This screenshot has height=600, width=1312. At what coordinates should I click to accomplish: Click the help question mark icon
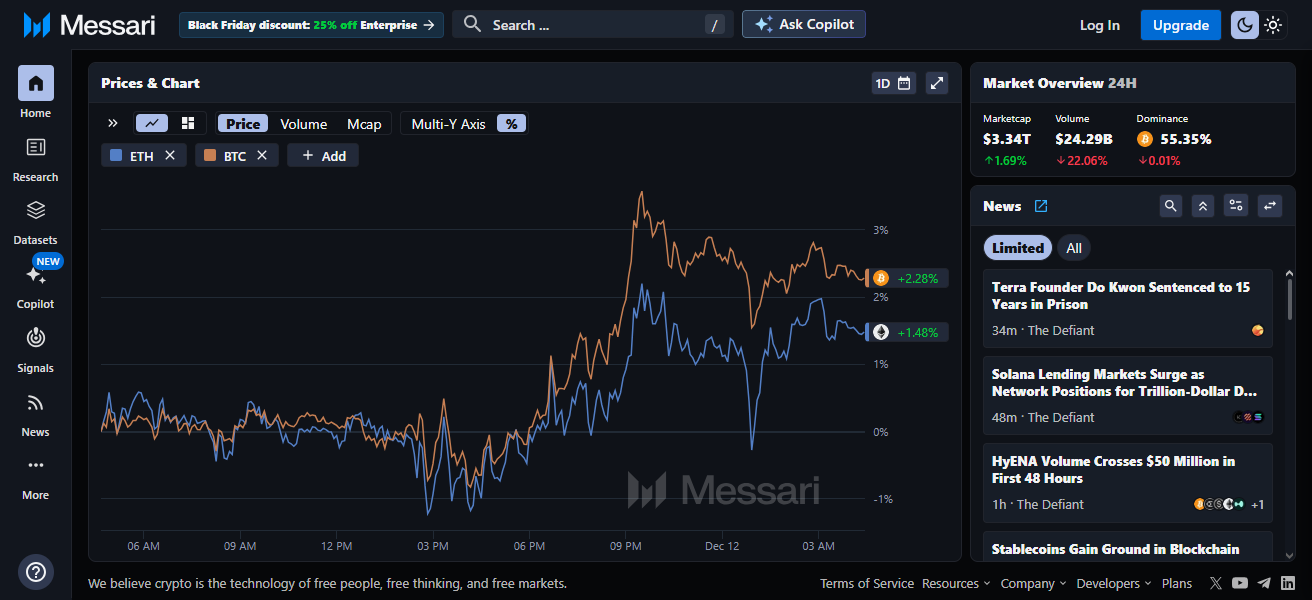pyautogui.click(x=35, y=572)
